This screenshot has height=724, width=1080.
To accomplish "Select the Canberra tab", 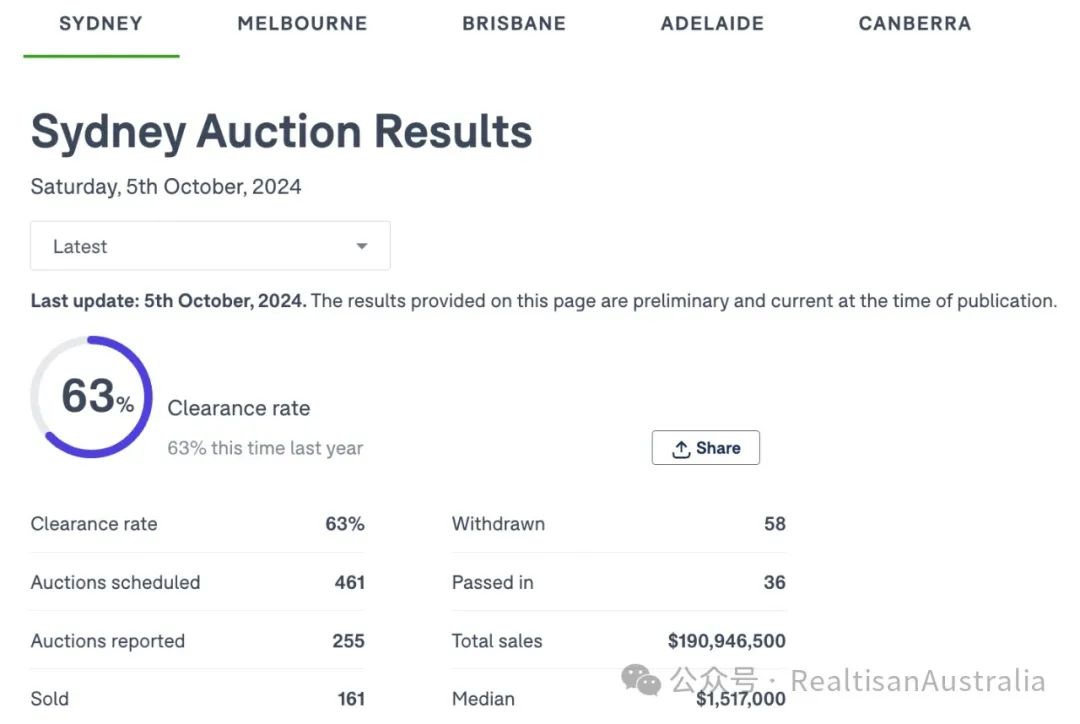I will click(914, 23).
